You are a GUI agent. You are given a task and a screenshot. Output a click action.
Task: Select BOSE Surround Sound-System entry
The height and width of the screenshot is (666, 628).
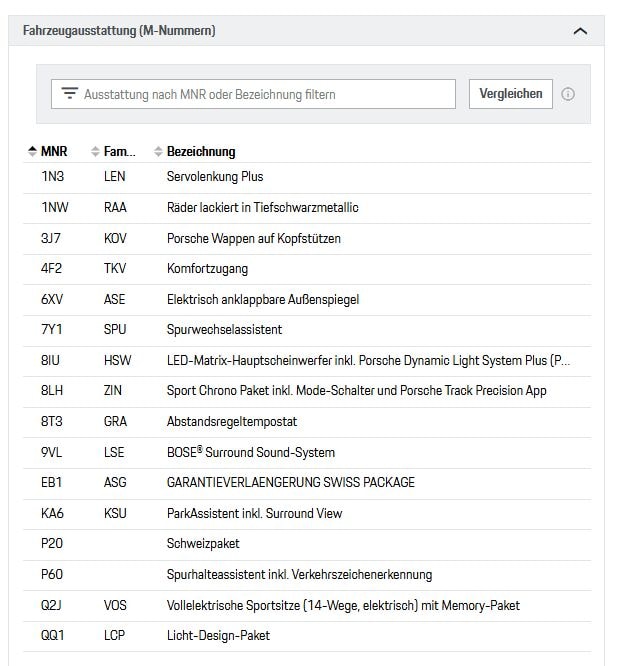(251, 452)
